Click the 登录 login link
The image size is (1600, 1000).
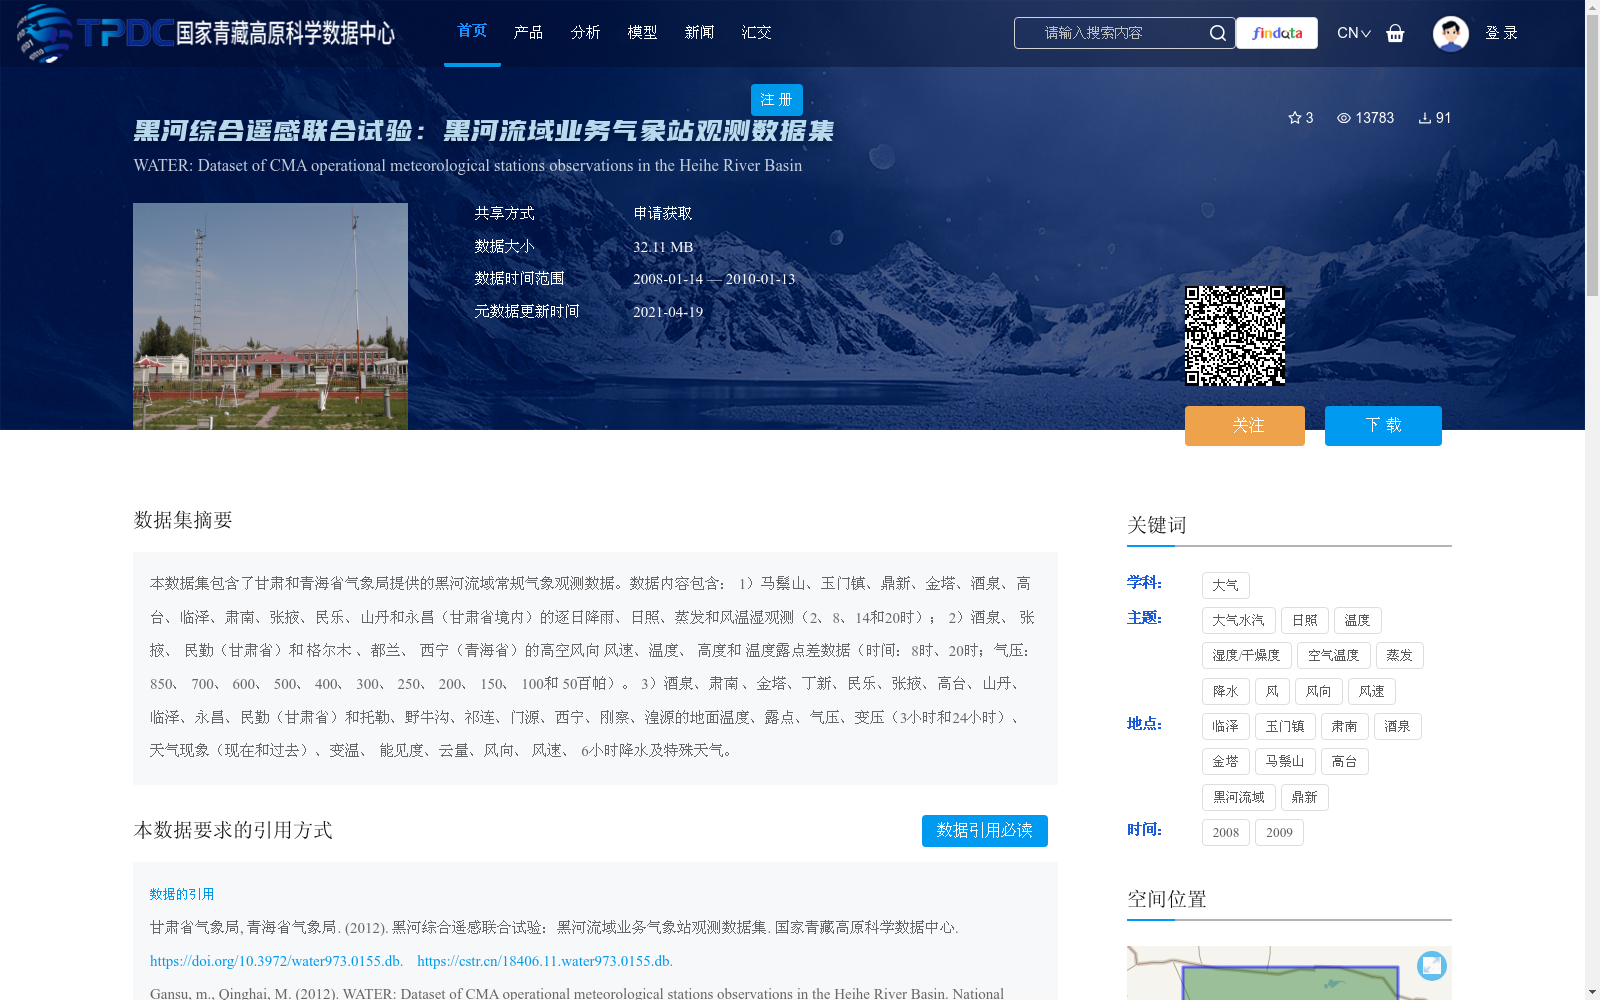[x=1501, y=33]
